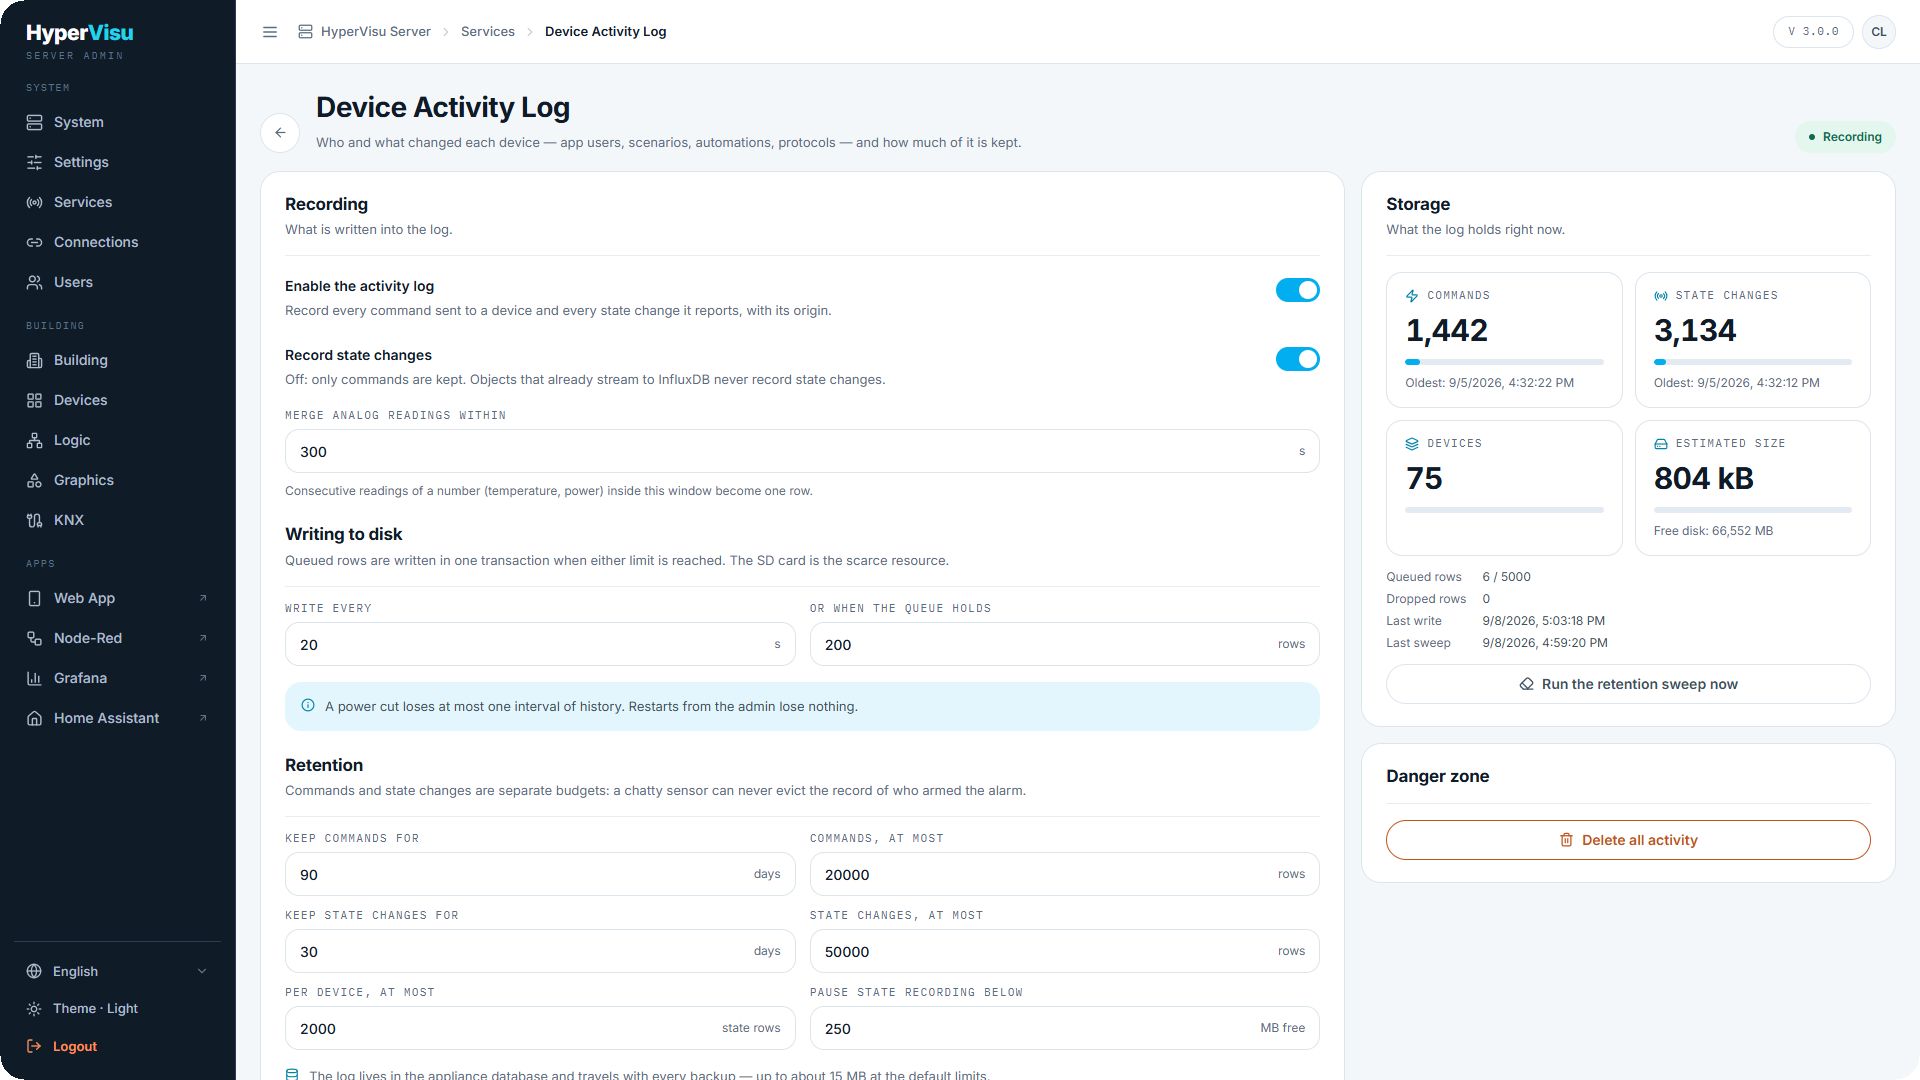
Task: Open Node-Red external link arrow
Action: [203, 638]
